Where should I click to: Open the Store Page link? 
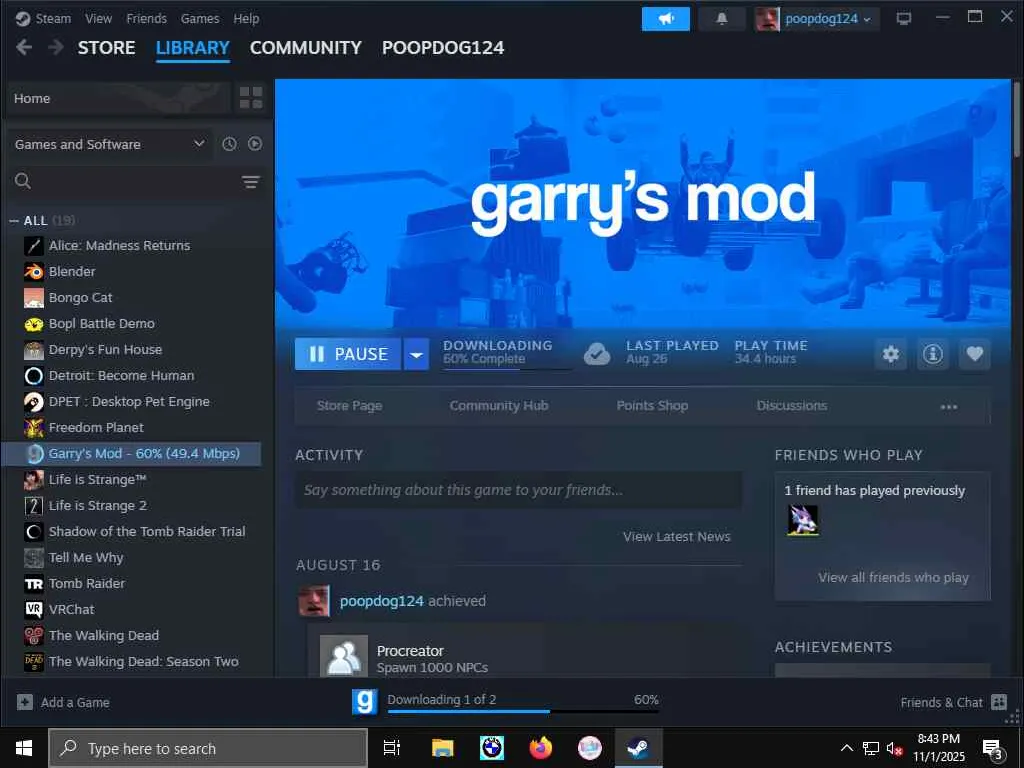point(349,406)
